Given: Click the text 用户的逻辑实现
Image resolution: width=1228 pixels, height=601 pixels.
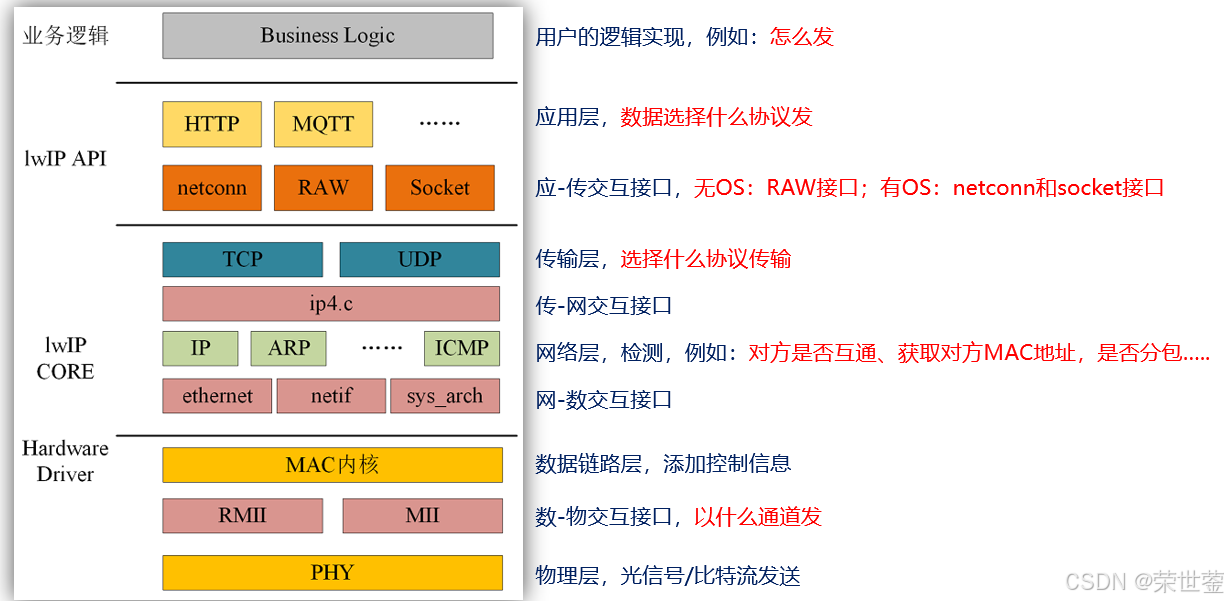Looking at the screenshot, I should tap(610, 37).
